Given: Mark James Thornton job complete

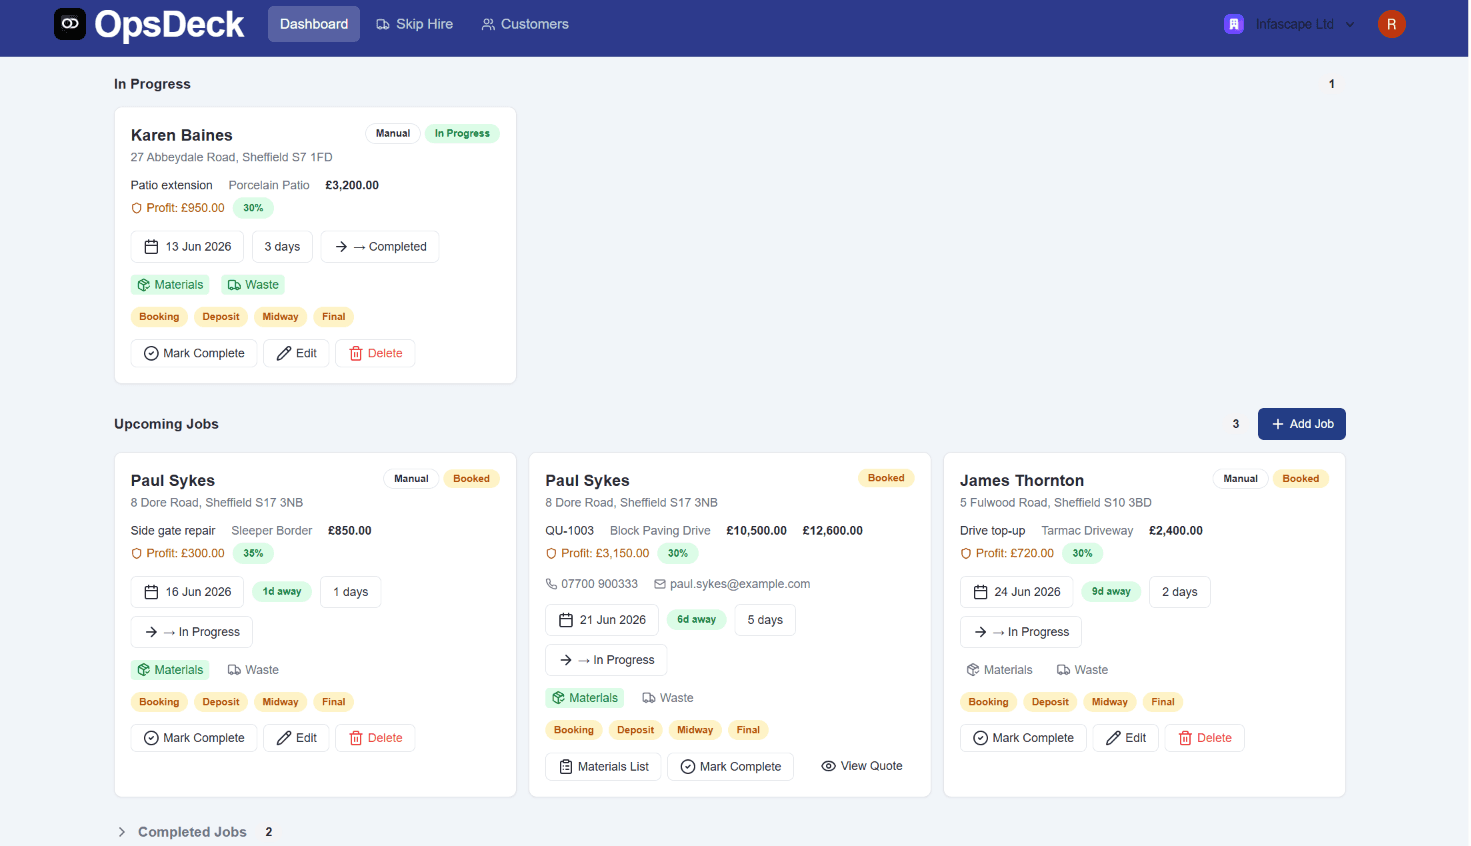Looking at the screenshot, I should click(1023, 738).
